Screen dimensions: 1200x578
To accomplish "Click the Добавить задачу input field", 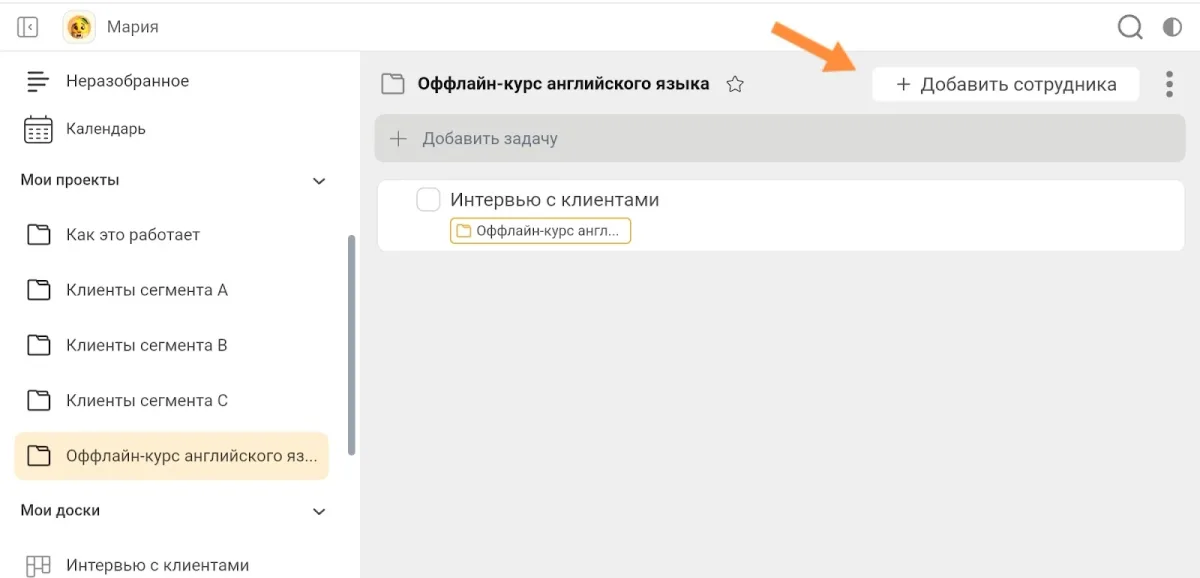I will tap(779, 139).
